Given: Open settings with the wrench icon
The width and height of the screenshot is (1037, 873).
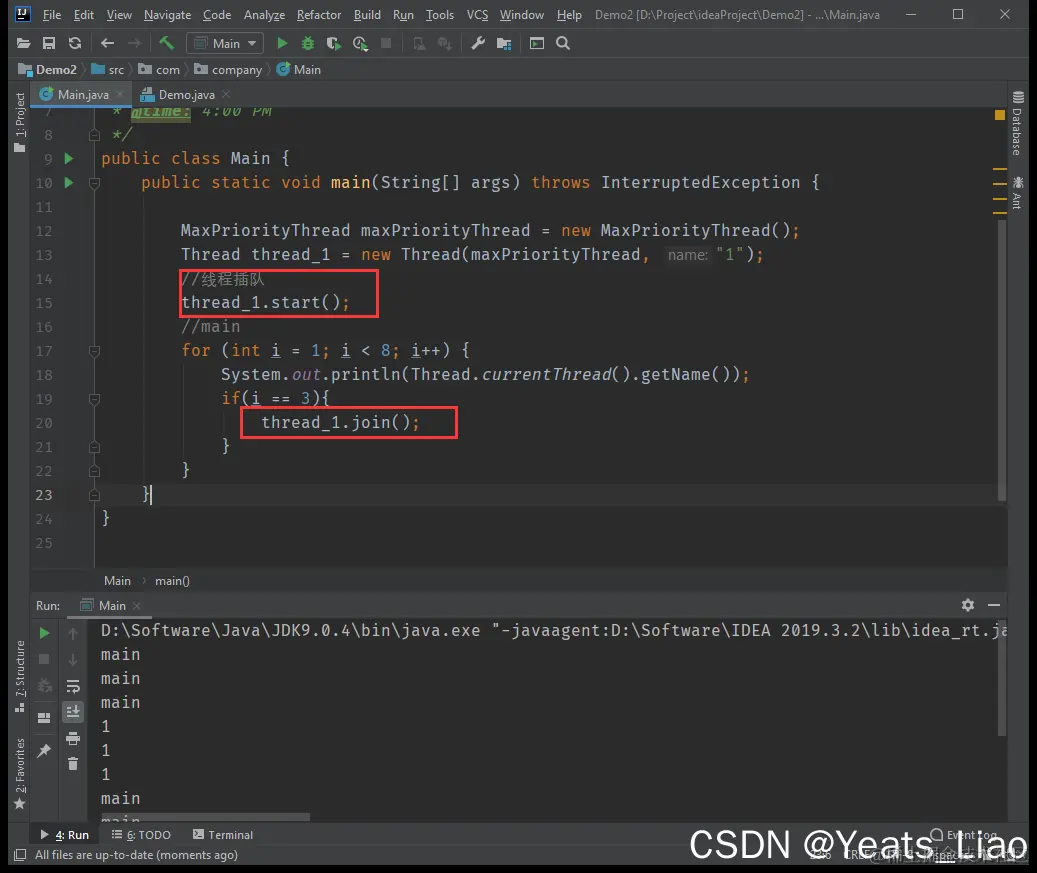Looking at the screenshot, I should click(477, 44).
